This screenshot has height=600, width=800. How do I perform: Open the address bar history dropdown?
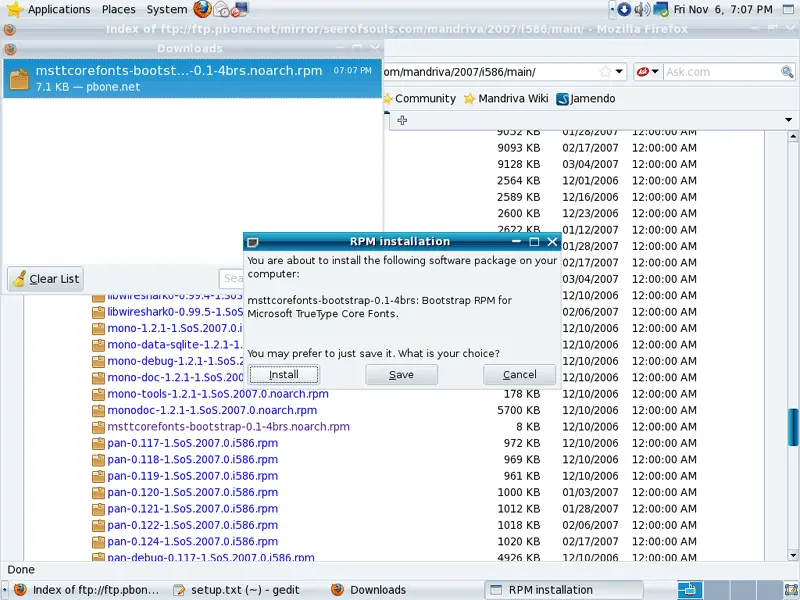click(x=619, y=72)
